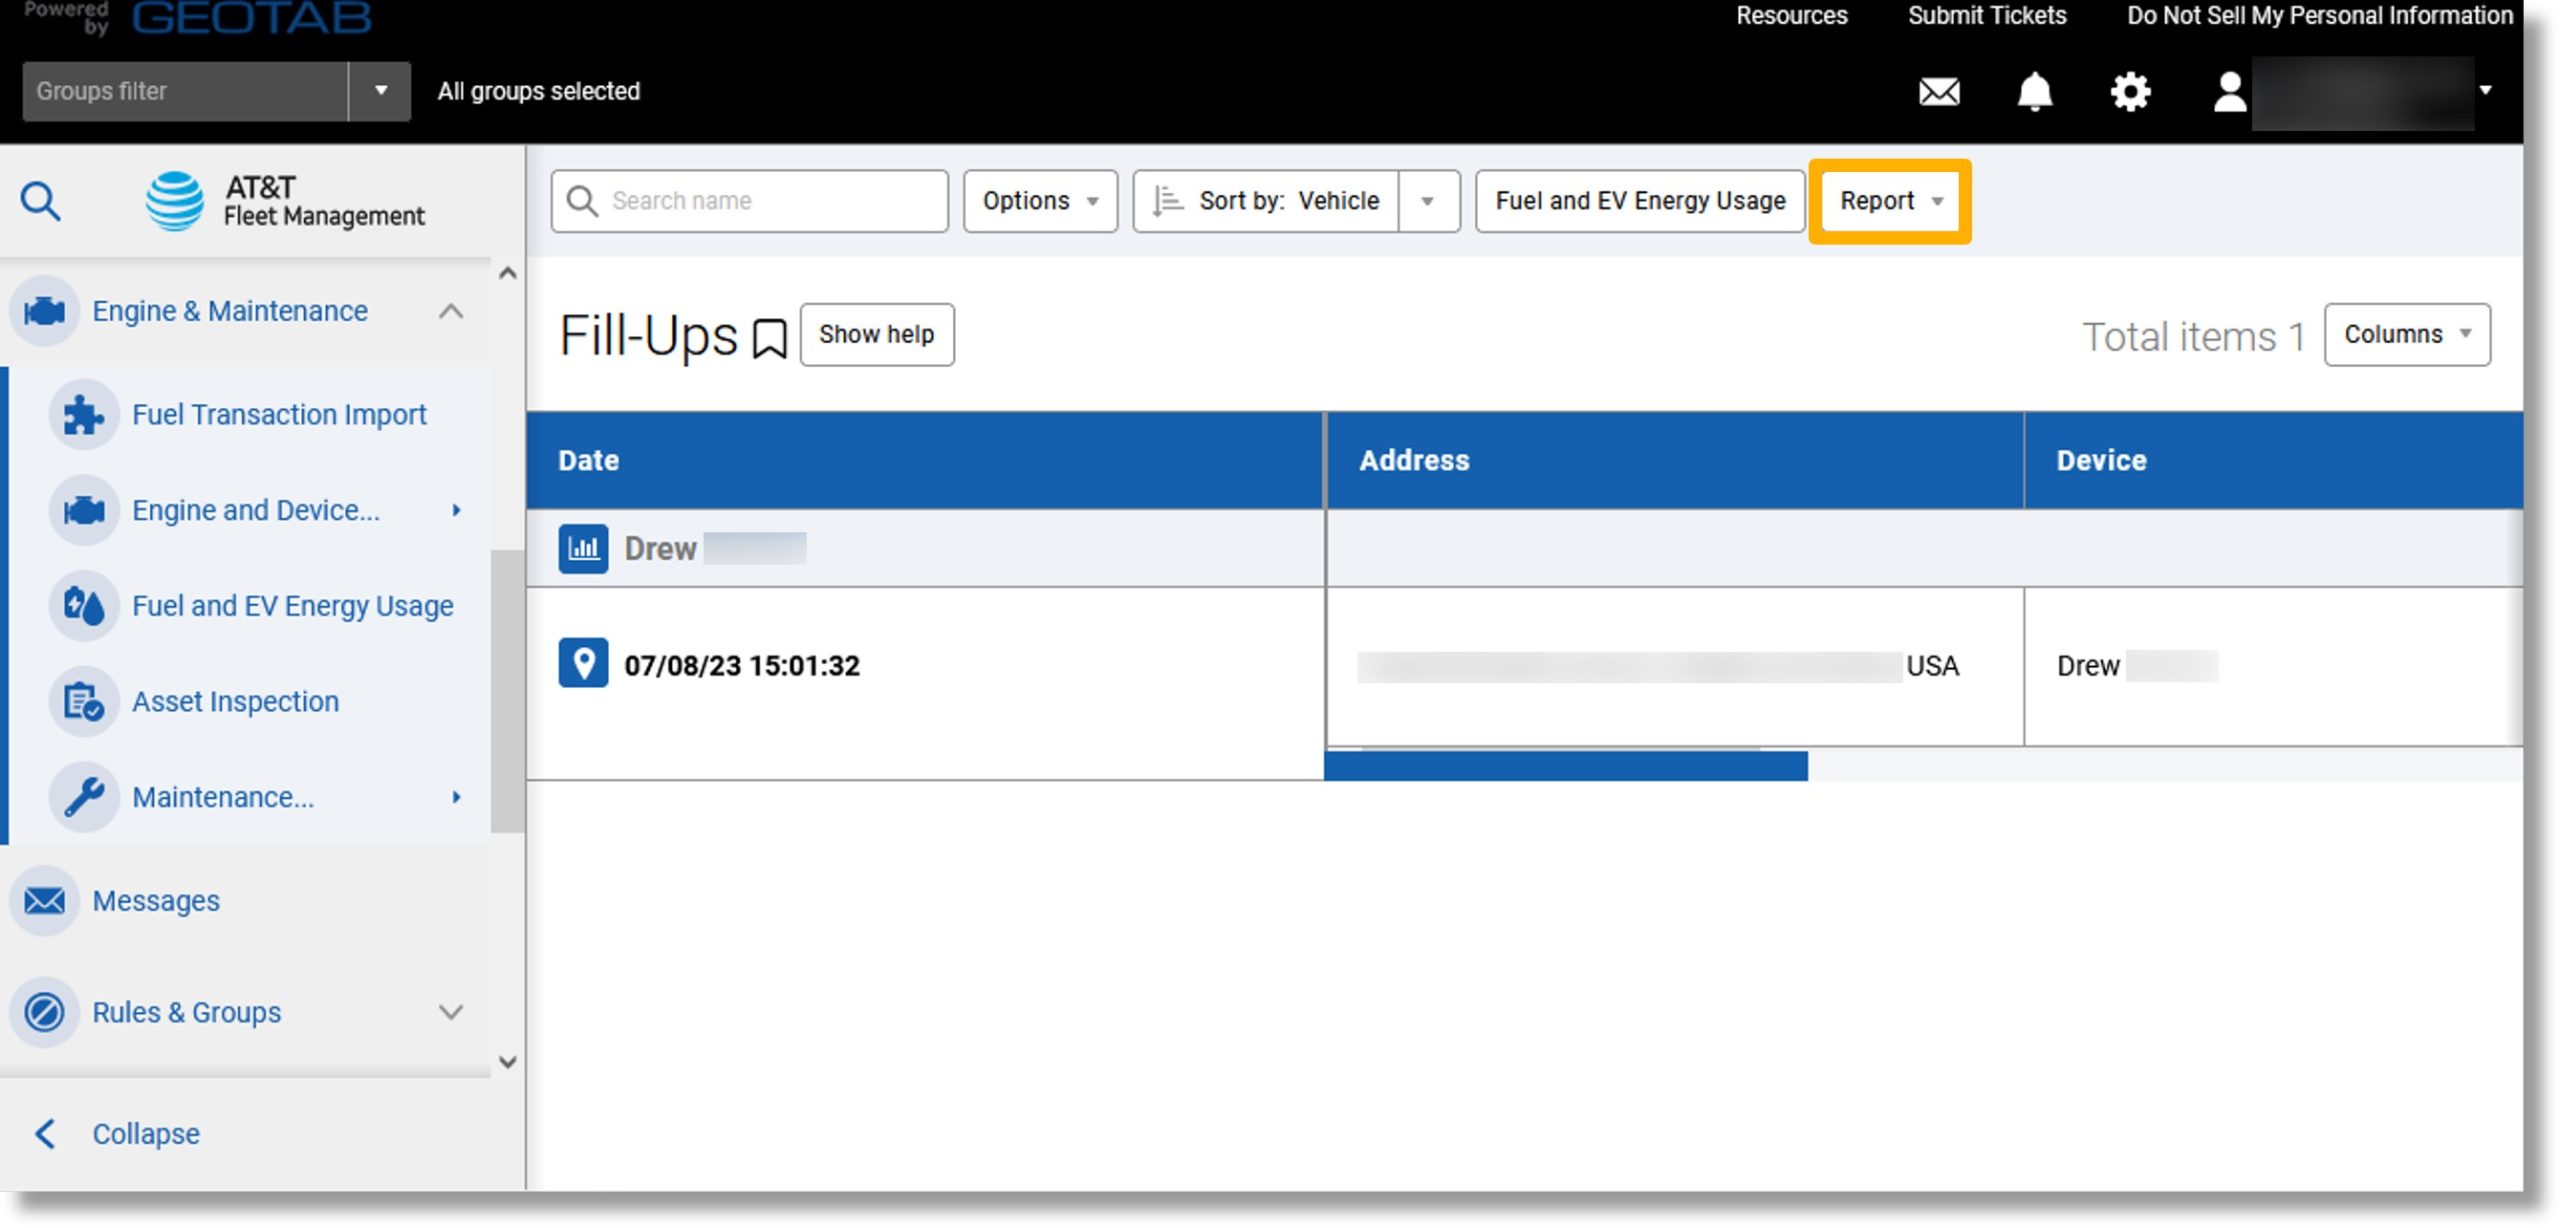Image resolution: width=2560 pixels, height=1228 pixels.
Task: Click the 07/08/23 15:01:32 date entry
Action: (742, 666)
